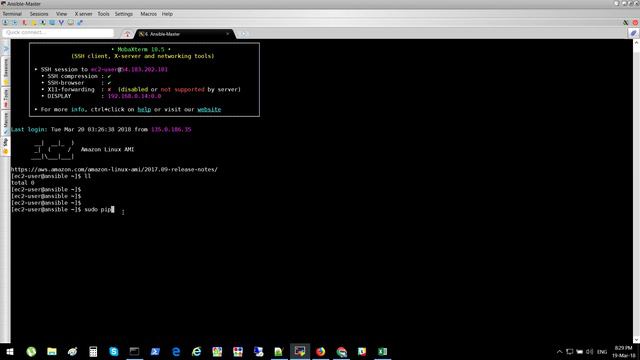The image size is (640, 360).
Task: Click the help link in banner
Action: click(144, 109)
